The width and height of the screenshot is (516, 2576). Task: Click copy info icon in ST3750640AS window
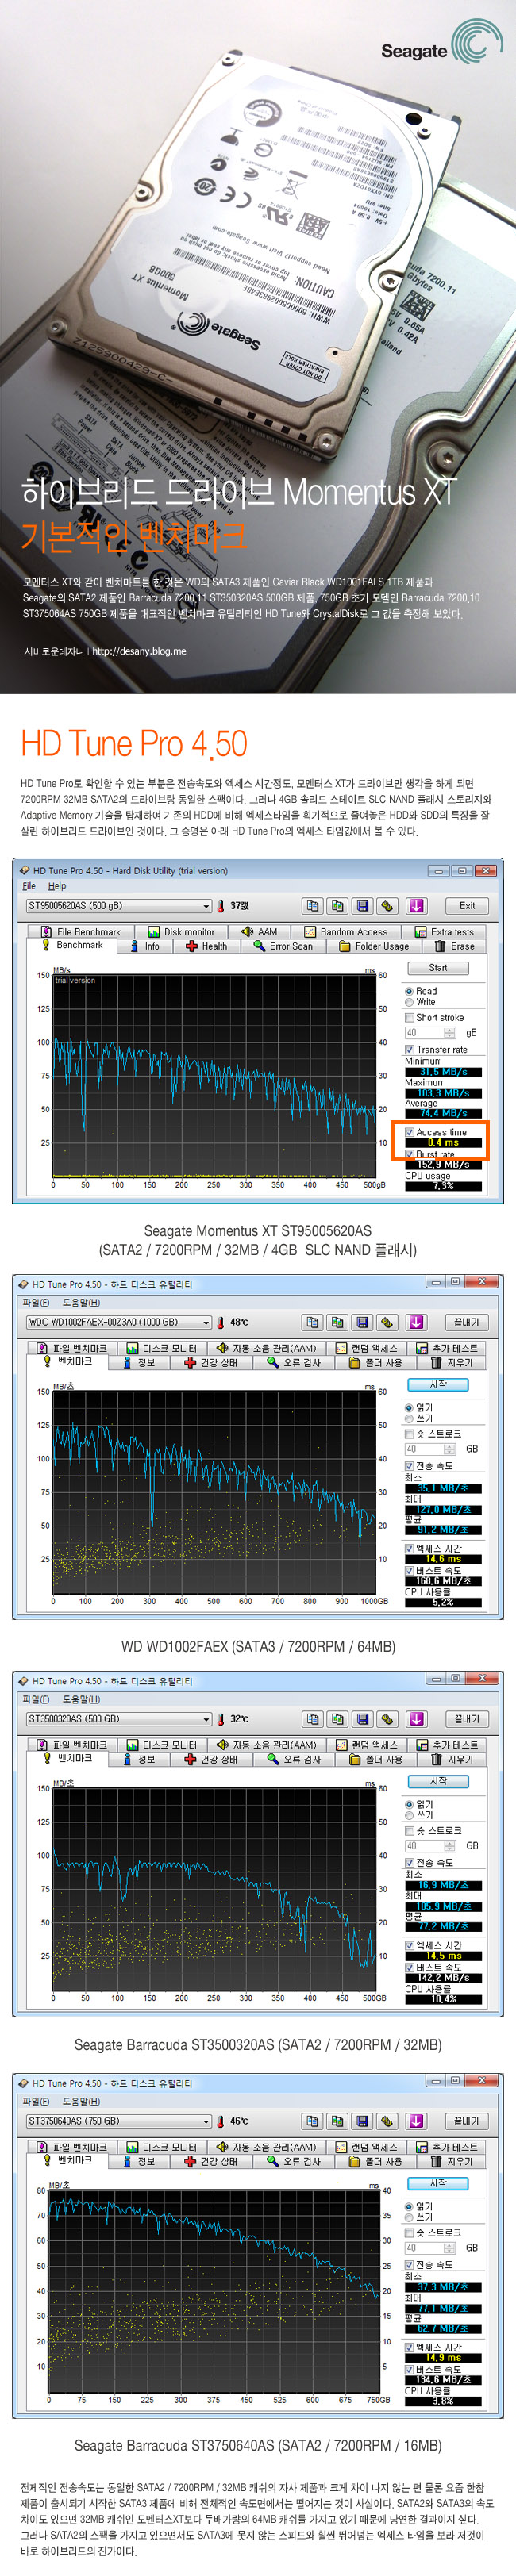pyautogui.click(x=313, y=2121)
